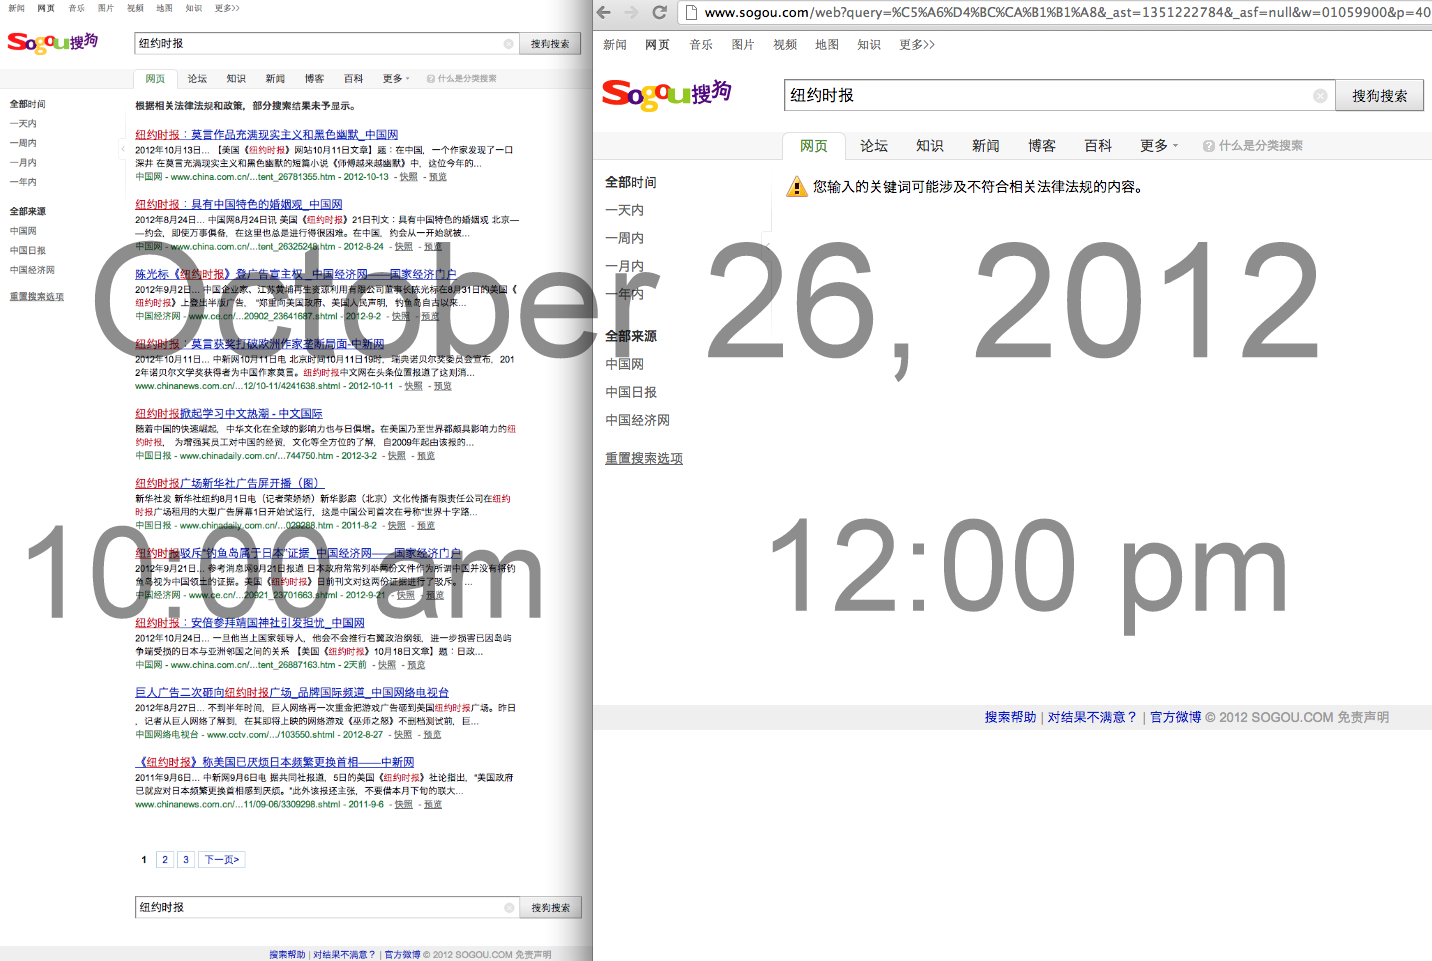Viewport: 1432px width, 961px height.
Task: Filter source 中国日报 in the left page sidebar
Action: click(28, 251)
